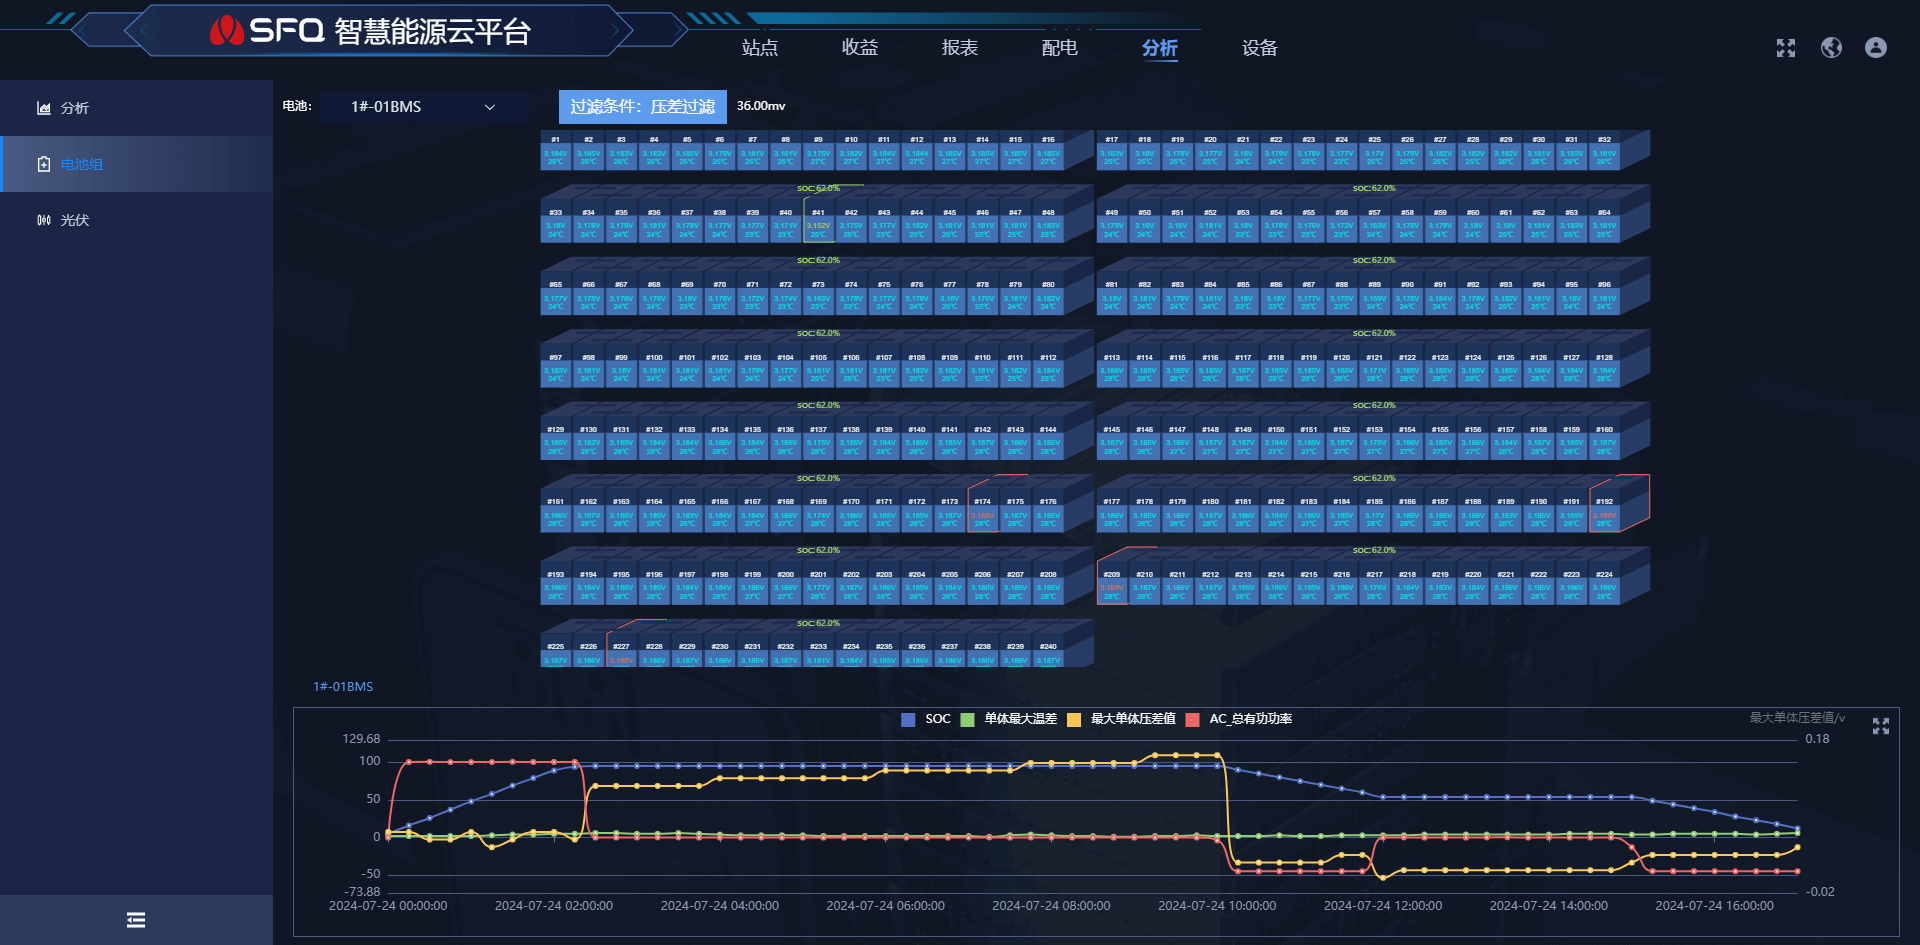Open the 站点 top menu
The image size is (1920, 945).
point(760,48)
